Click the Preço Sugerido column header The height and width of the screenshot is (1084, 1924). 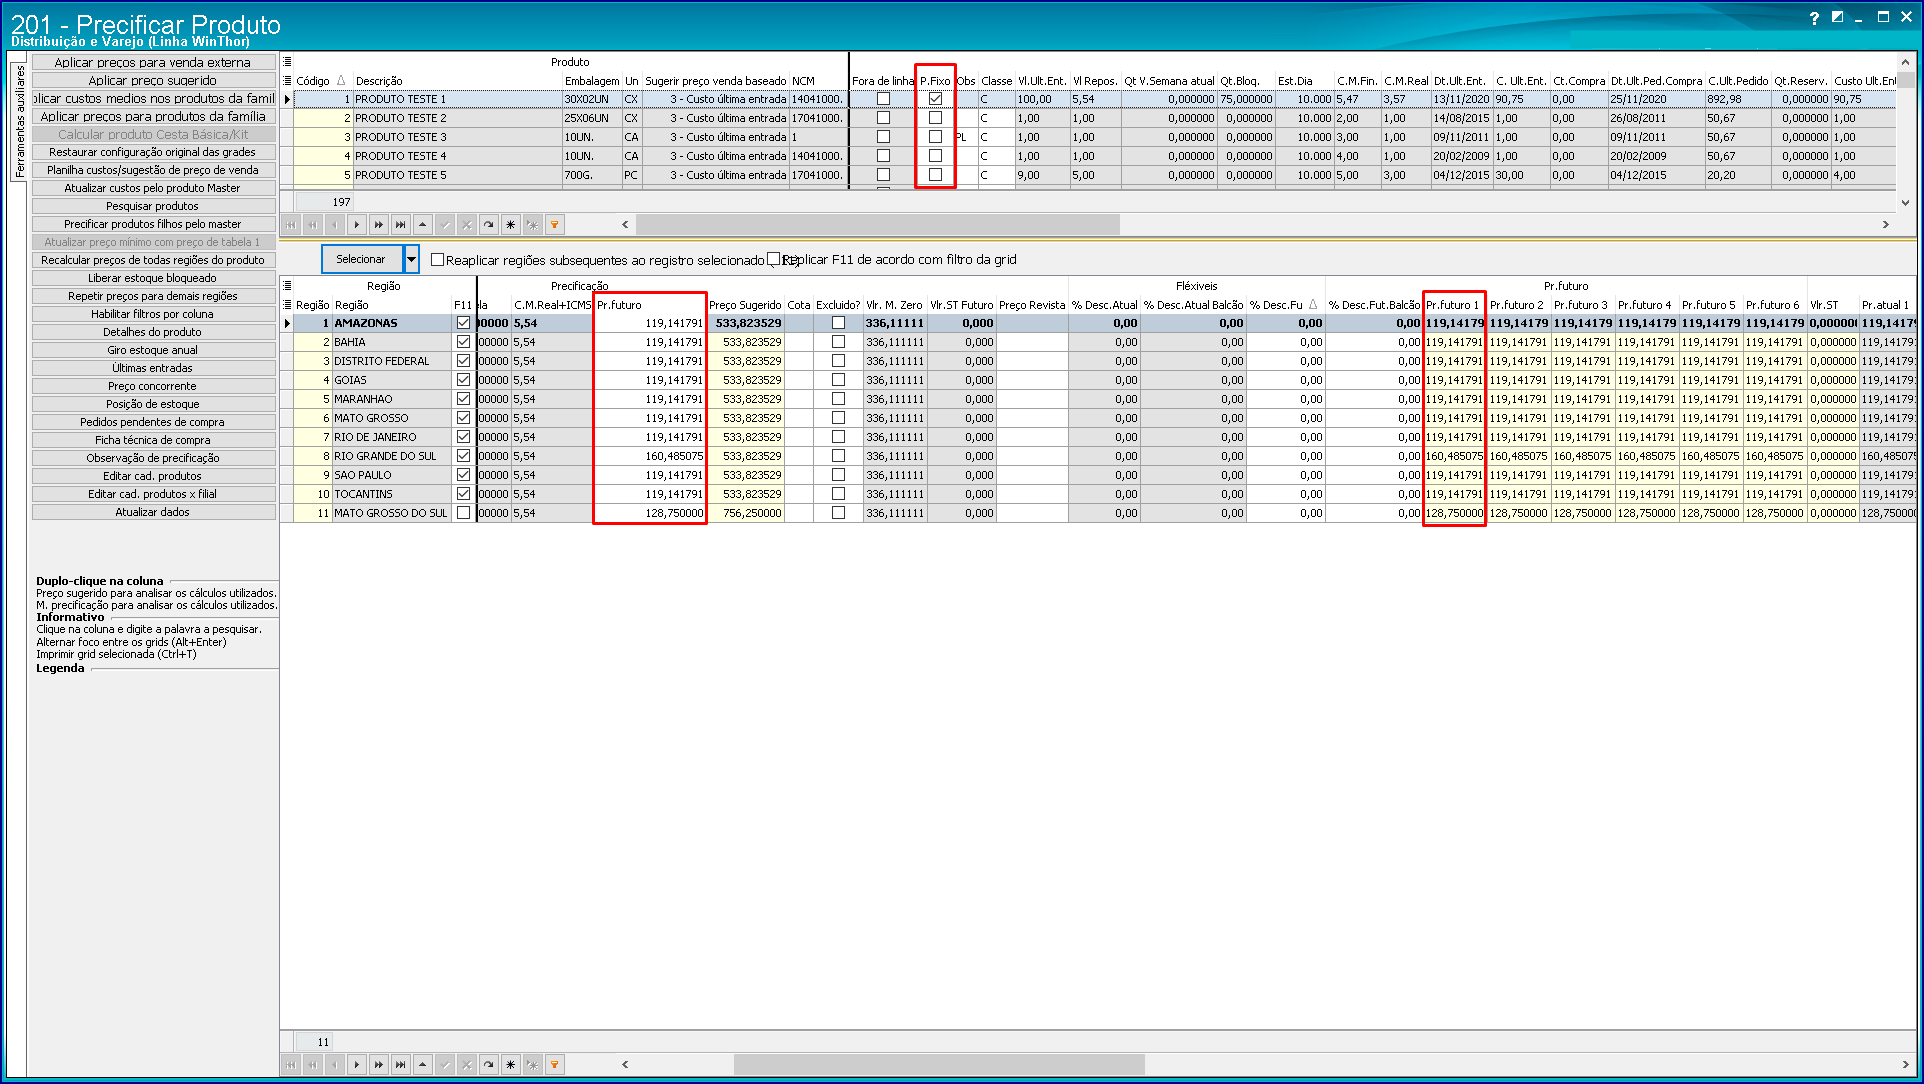tap(745, 305)
